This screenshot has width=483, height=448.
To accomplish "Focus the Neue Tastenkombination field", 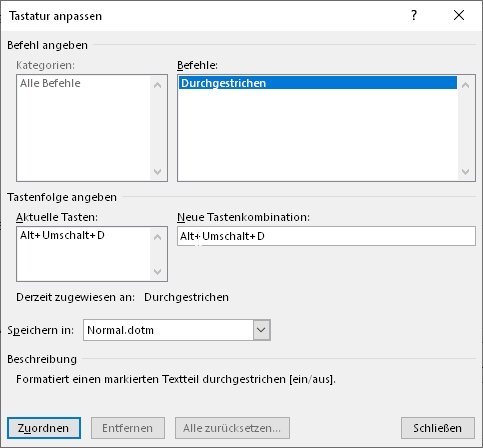I will pyautogui.click(x=326, y=236).
